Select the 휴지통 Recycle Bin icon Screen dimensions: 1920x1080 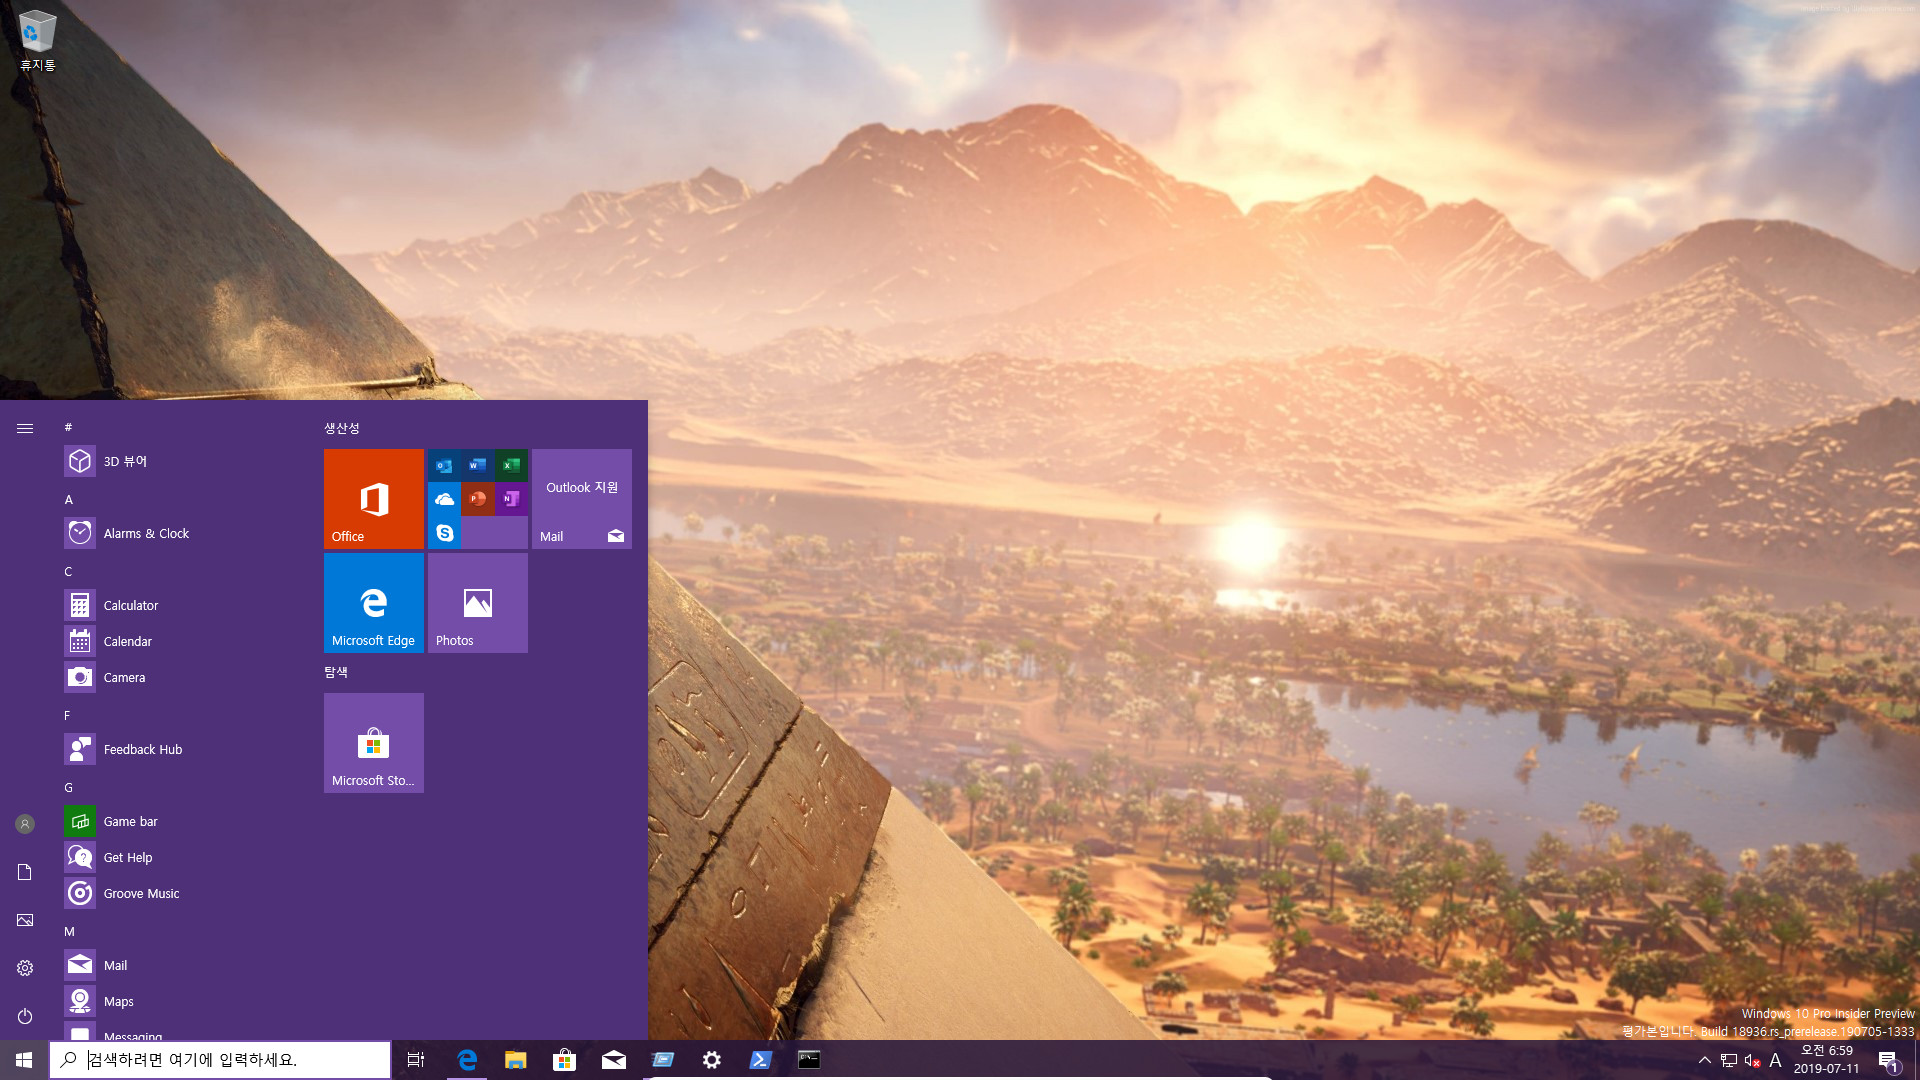38,41
